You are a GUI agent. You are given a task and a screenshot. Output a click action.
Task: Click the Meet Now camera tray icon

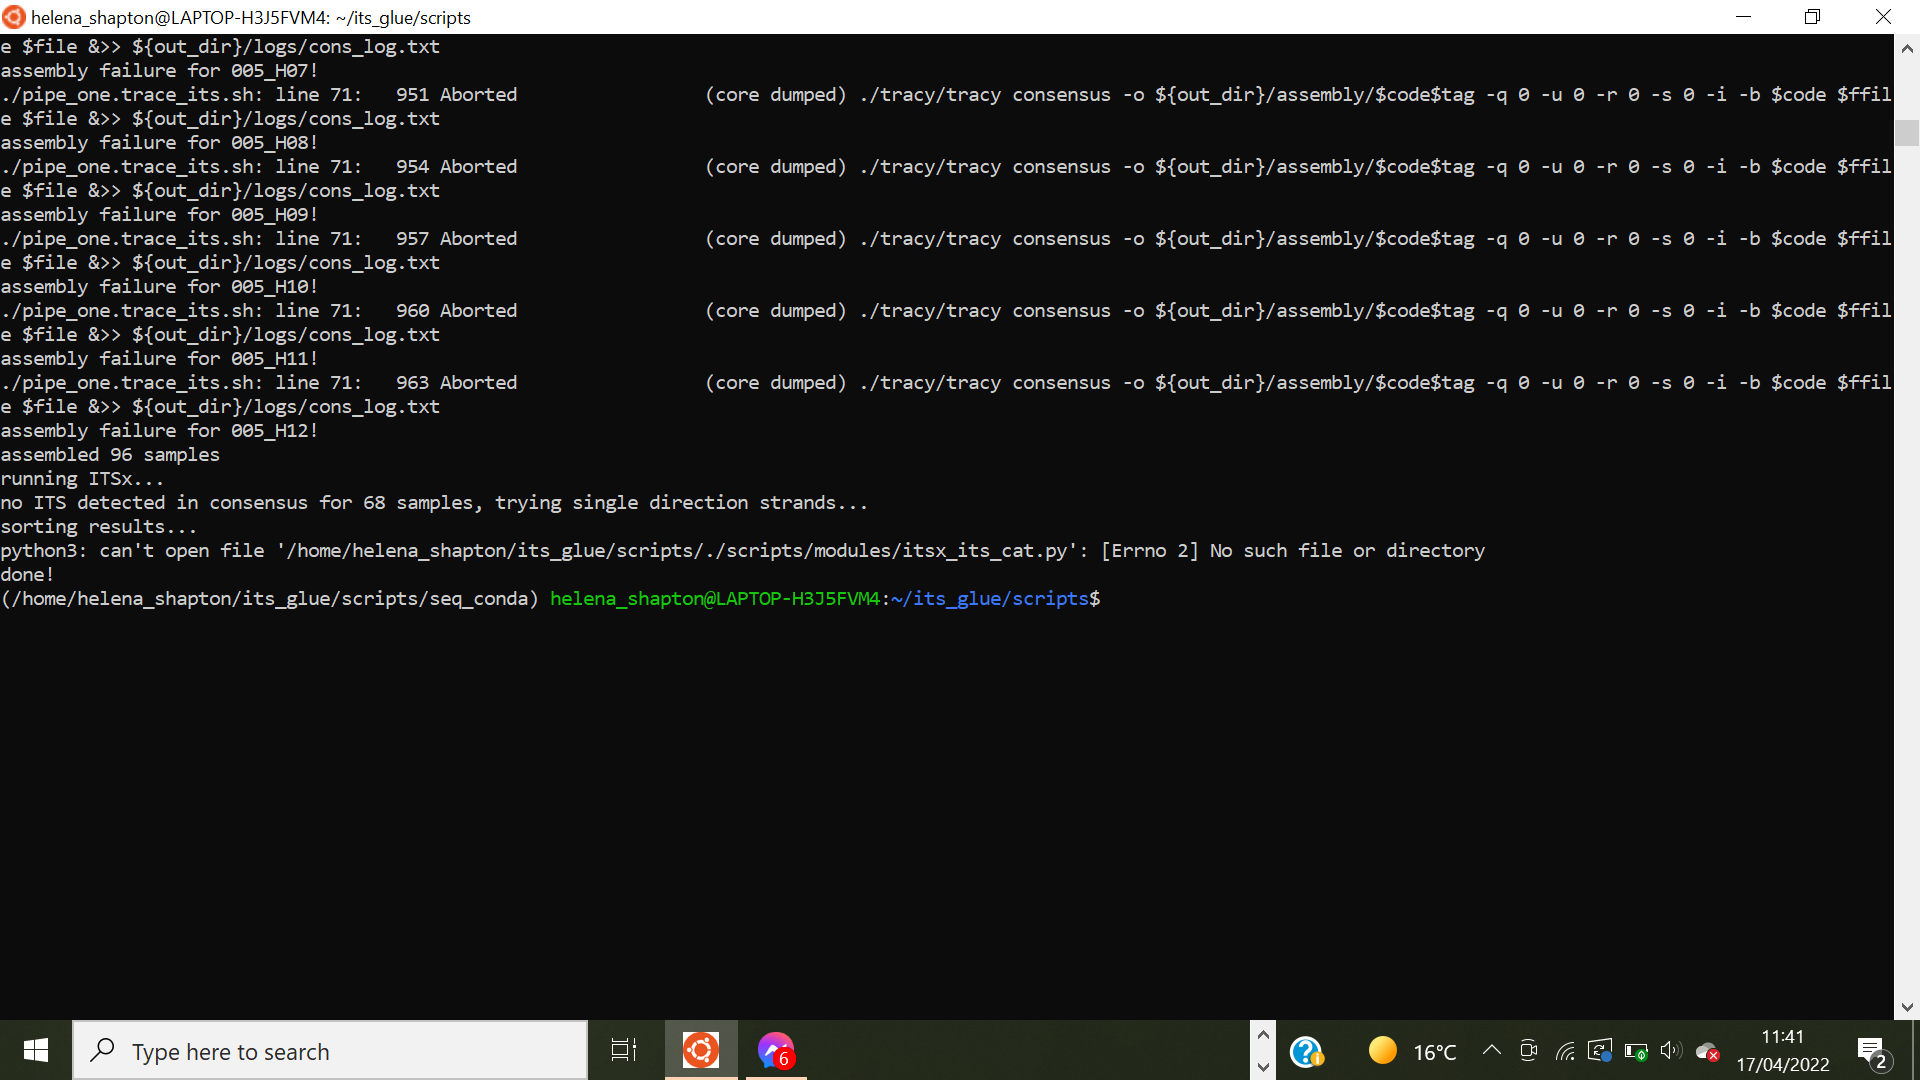tap(1528, 1050)
